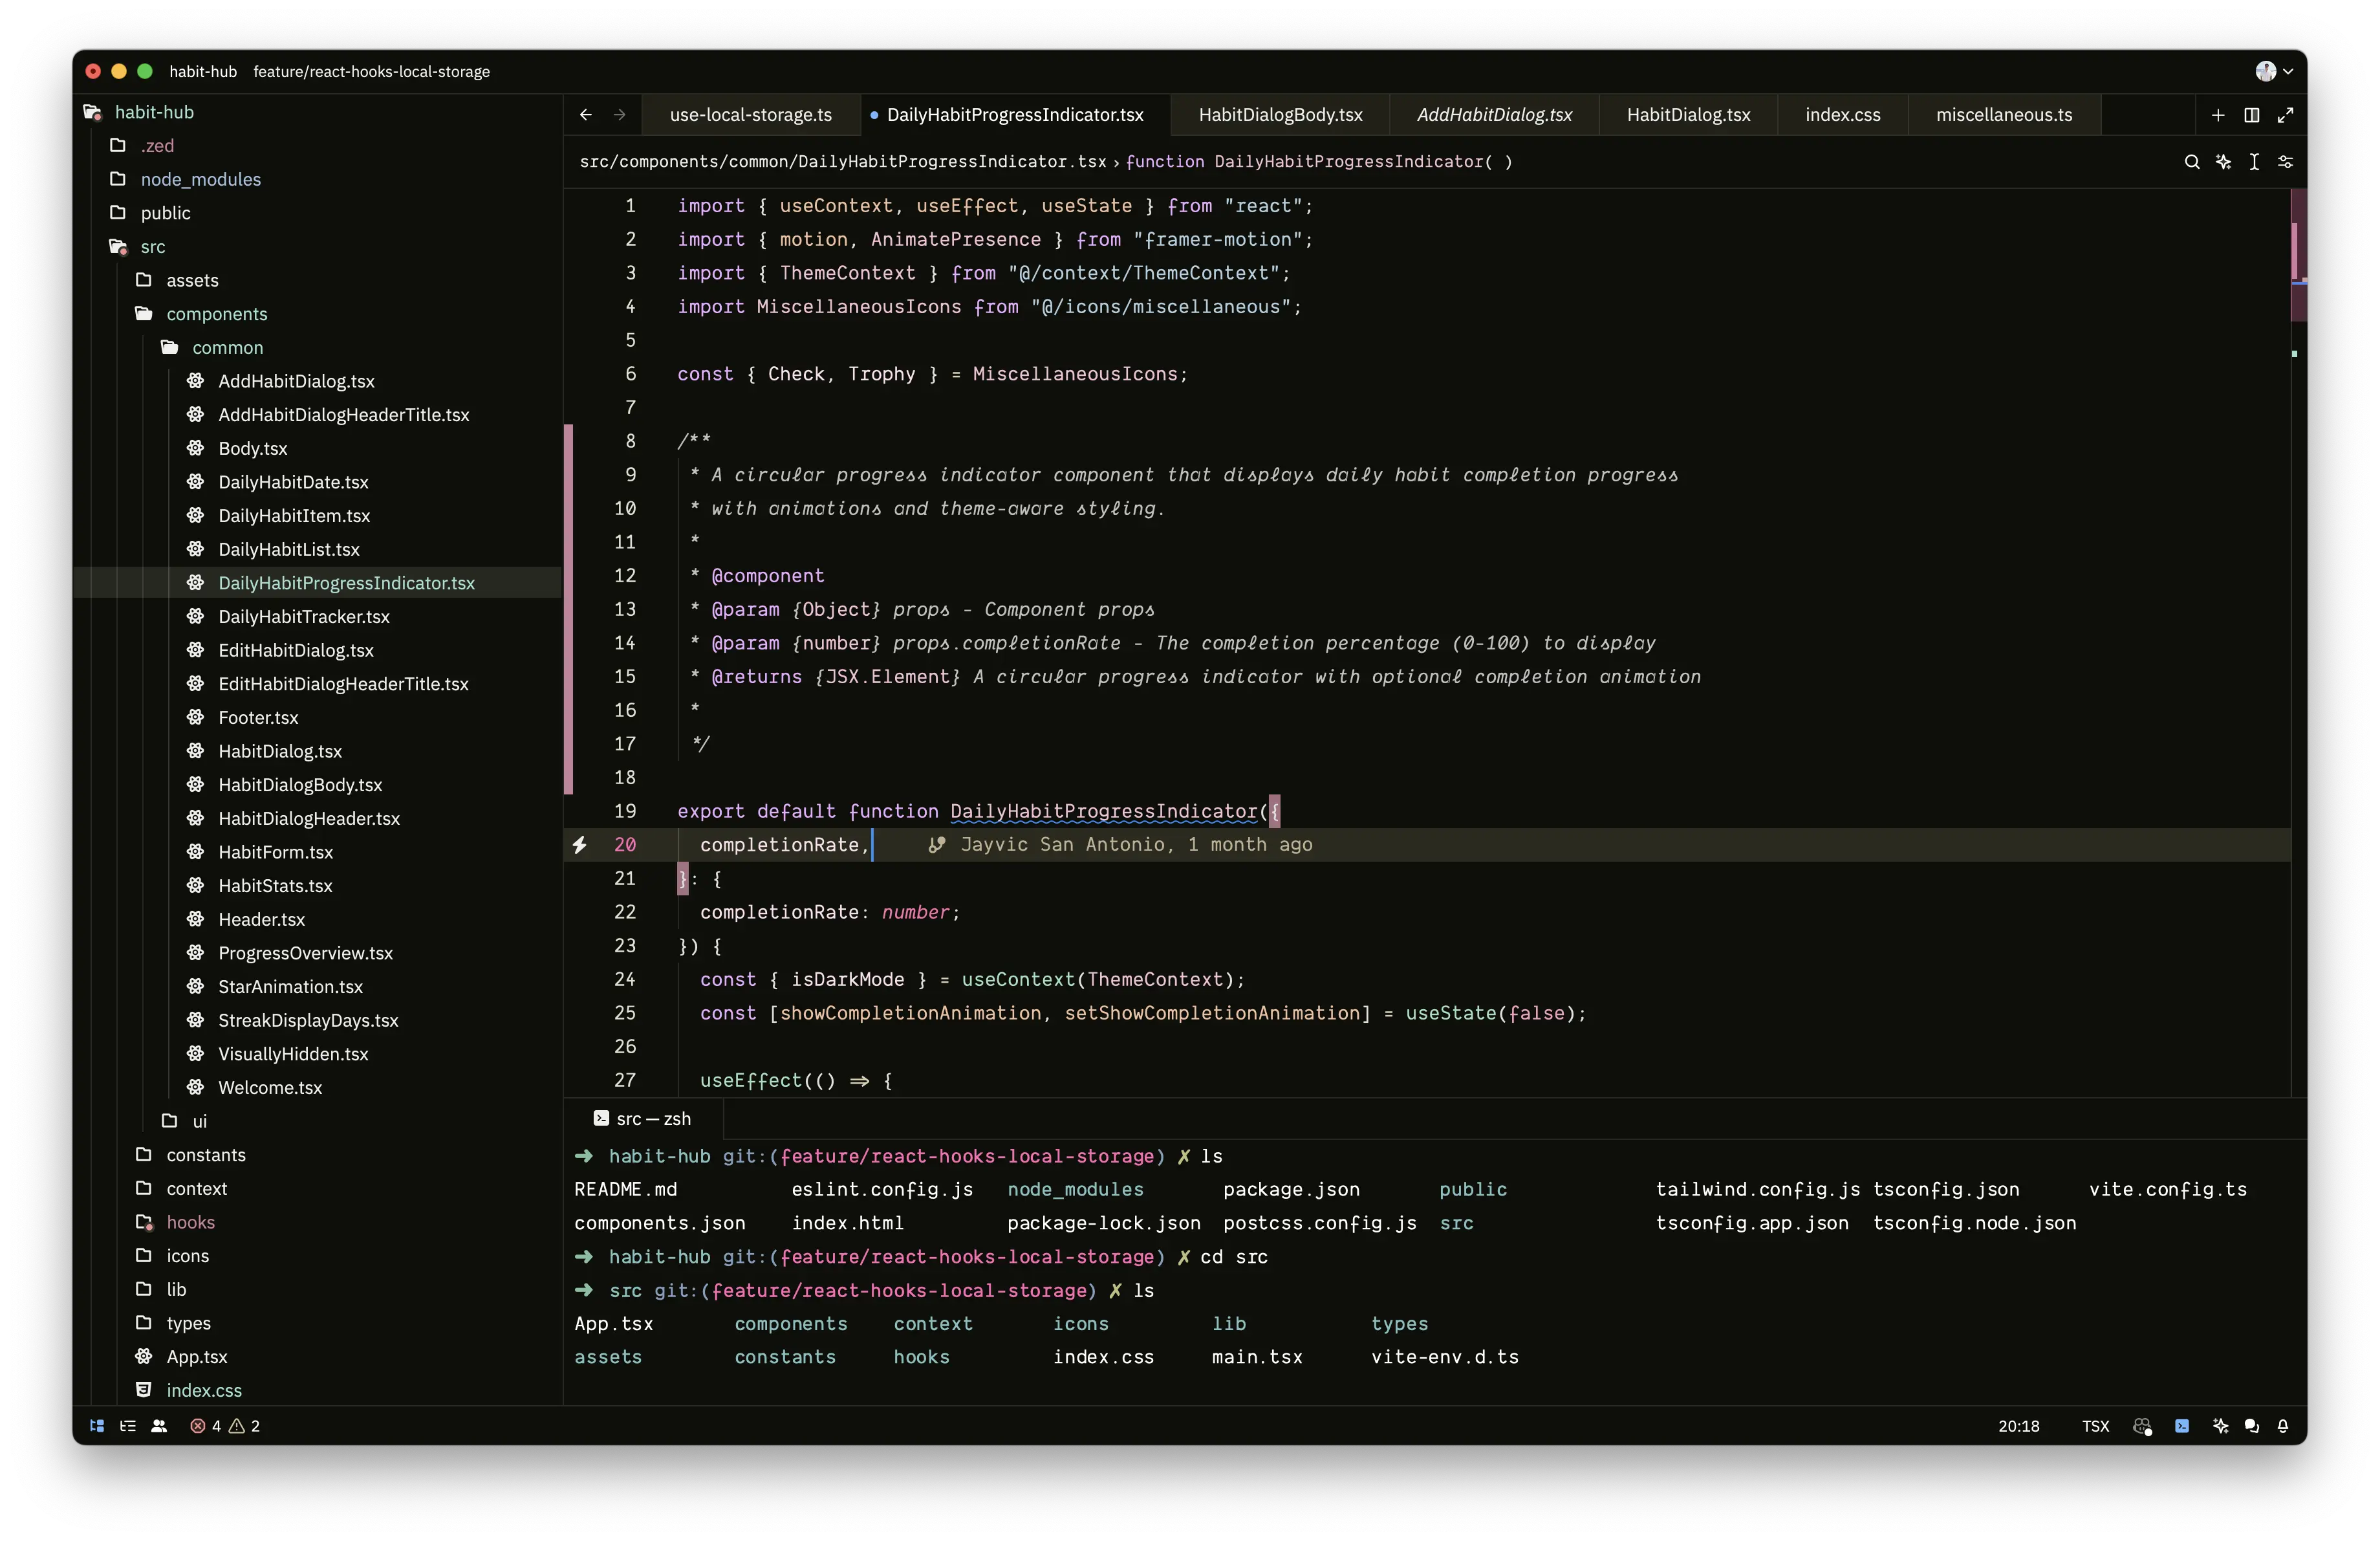Switch to index.css tab

[x=1842, y=115]
